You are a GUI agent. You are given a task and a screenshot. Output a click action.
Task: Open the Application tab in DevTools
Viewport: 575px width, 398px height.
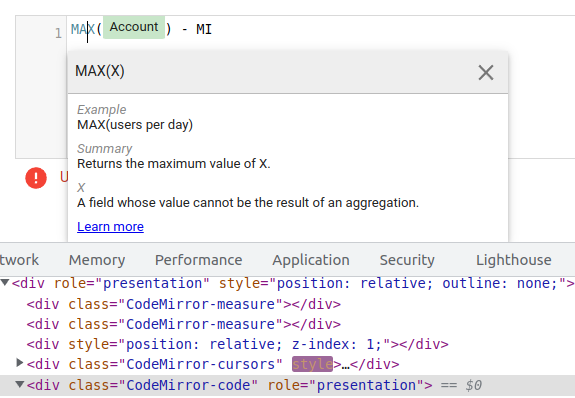point(311,260)
